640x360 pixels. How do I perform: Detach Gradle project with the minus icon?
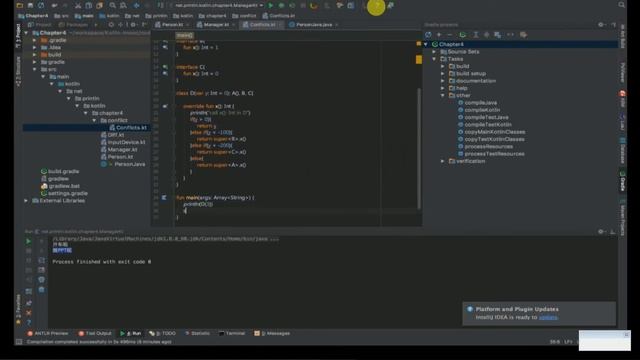450,35
